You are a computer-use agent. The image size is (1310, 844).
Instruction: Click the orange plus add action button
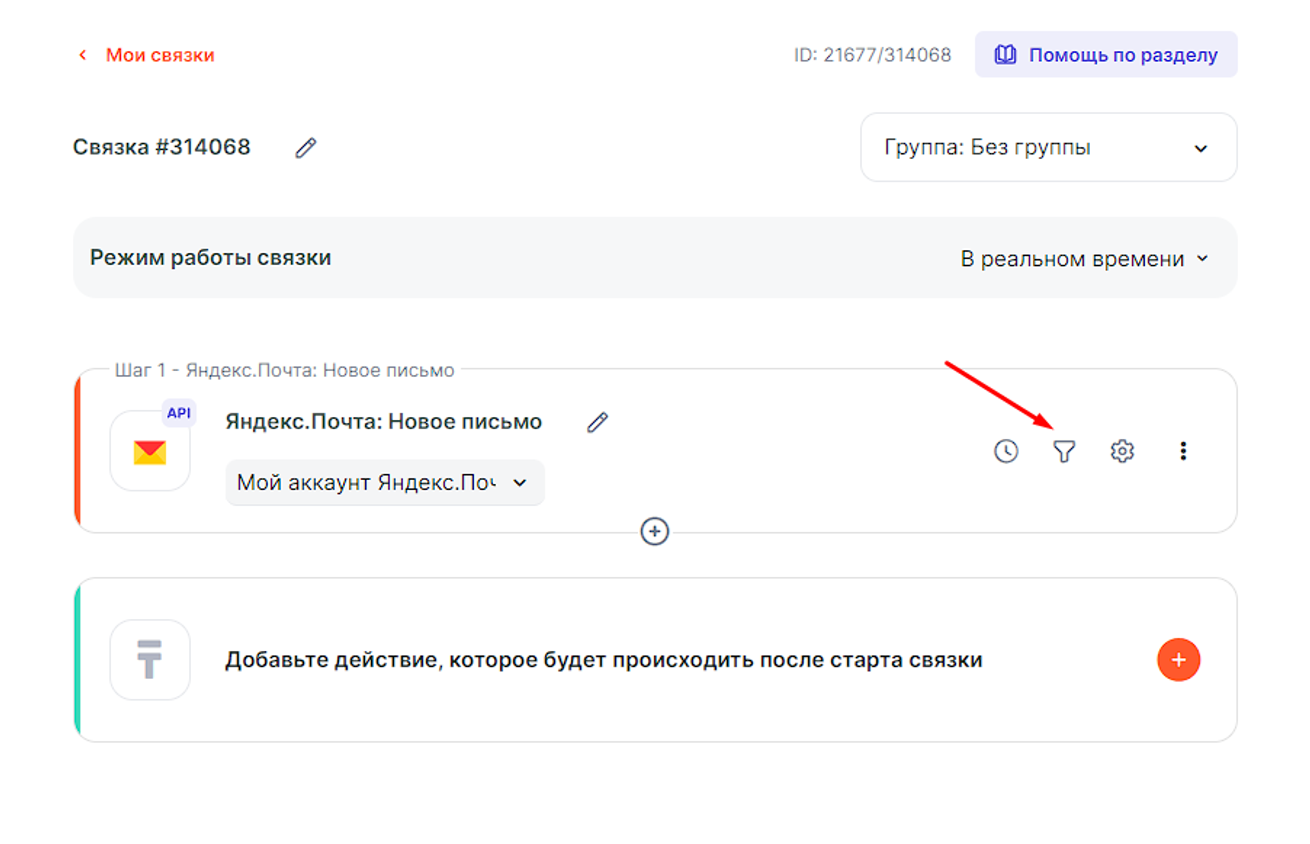point(1178,660)
